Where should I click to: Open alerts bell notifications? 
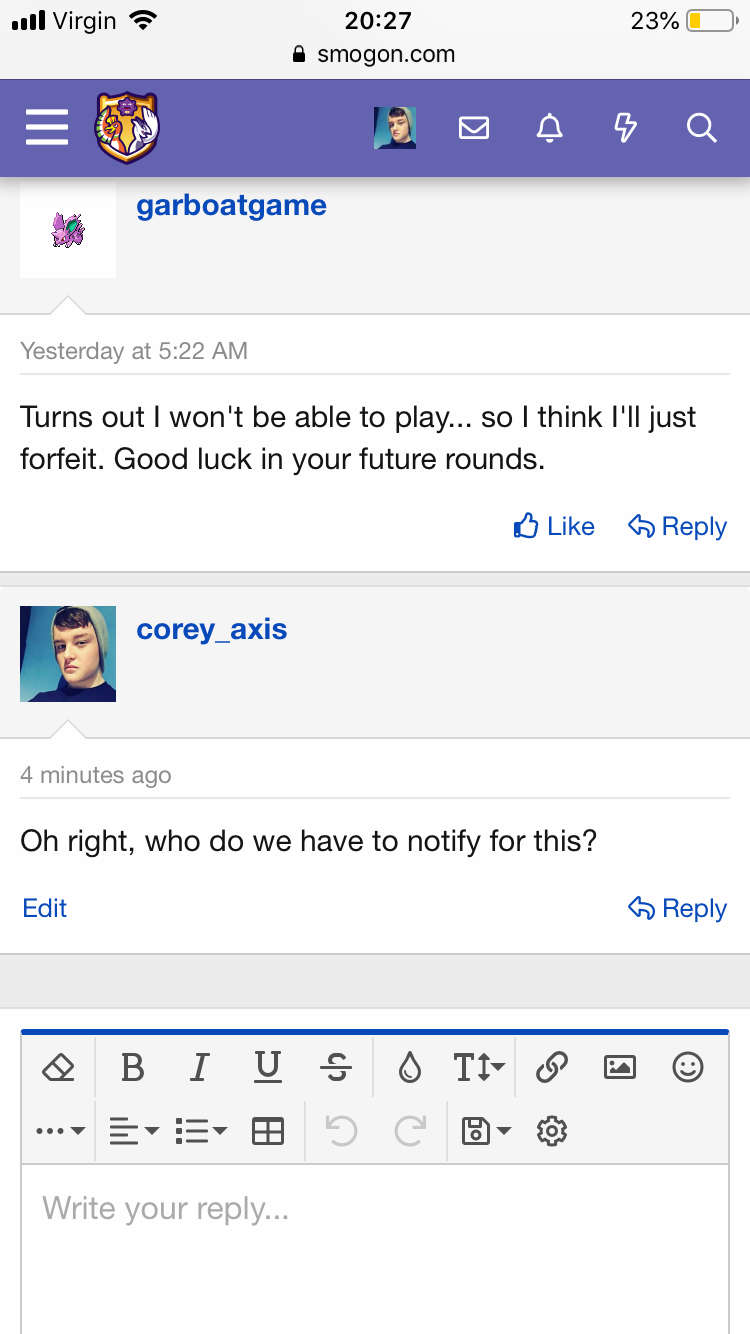(x=549, y=128)
